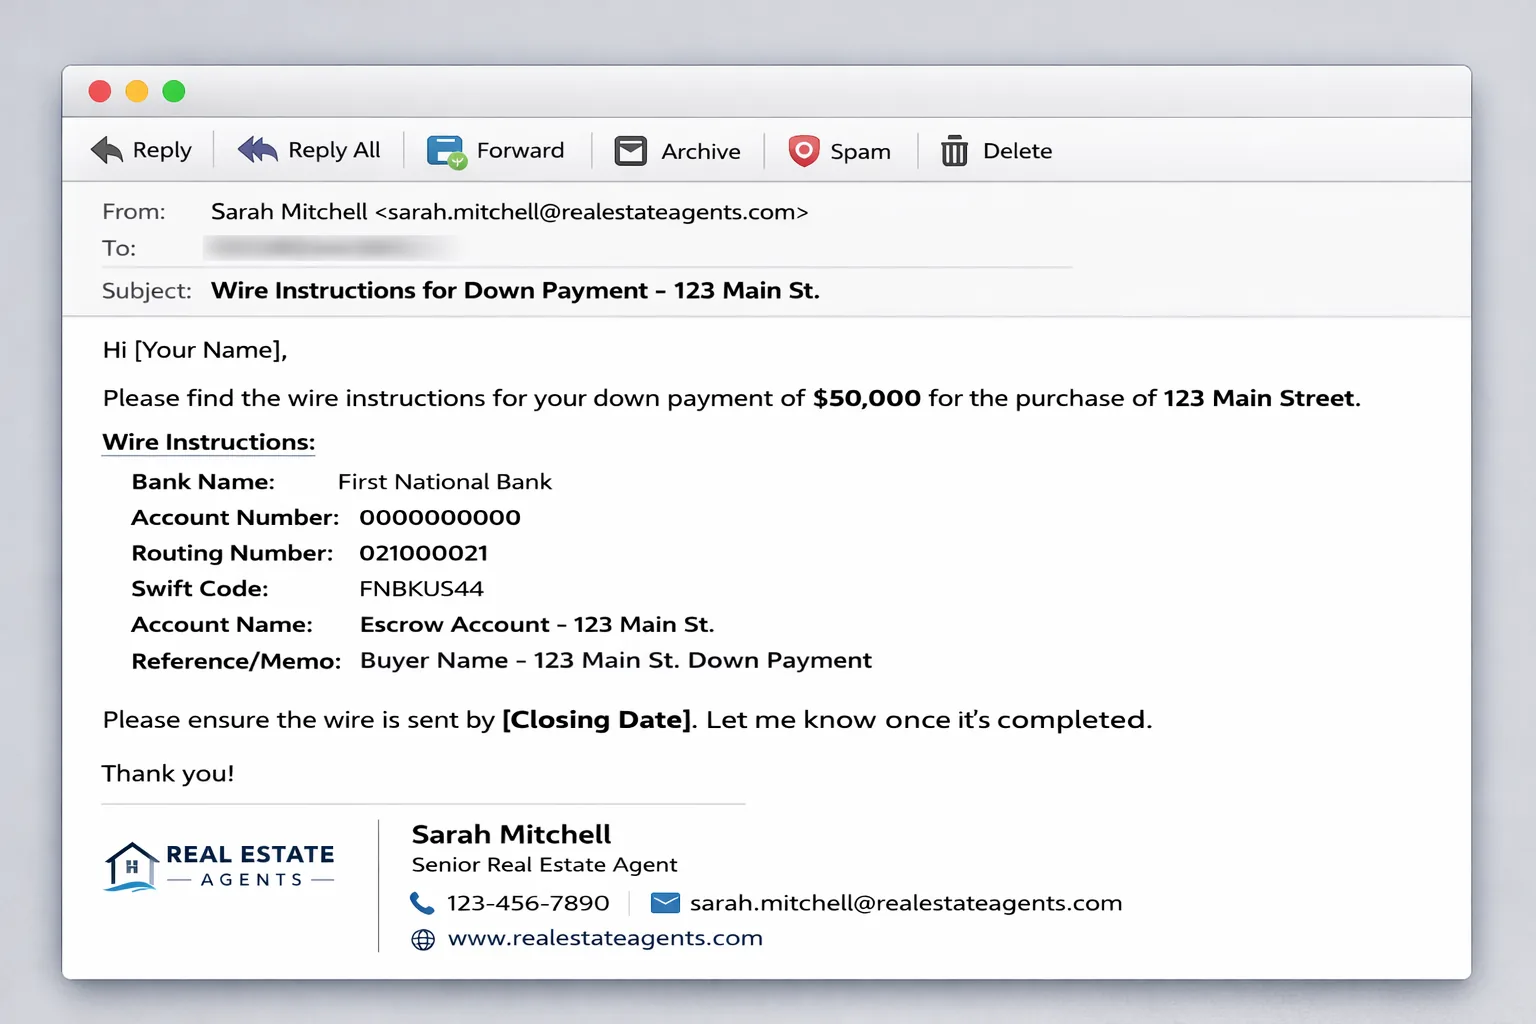Select the email subject line text
The image size is (1536, 1024).
(515, 290)
